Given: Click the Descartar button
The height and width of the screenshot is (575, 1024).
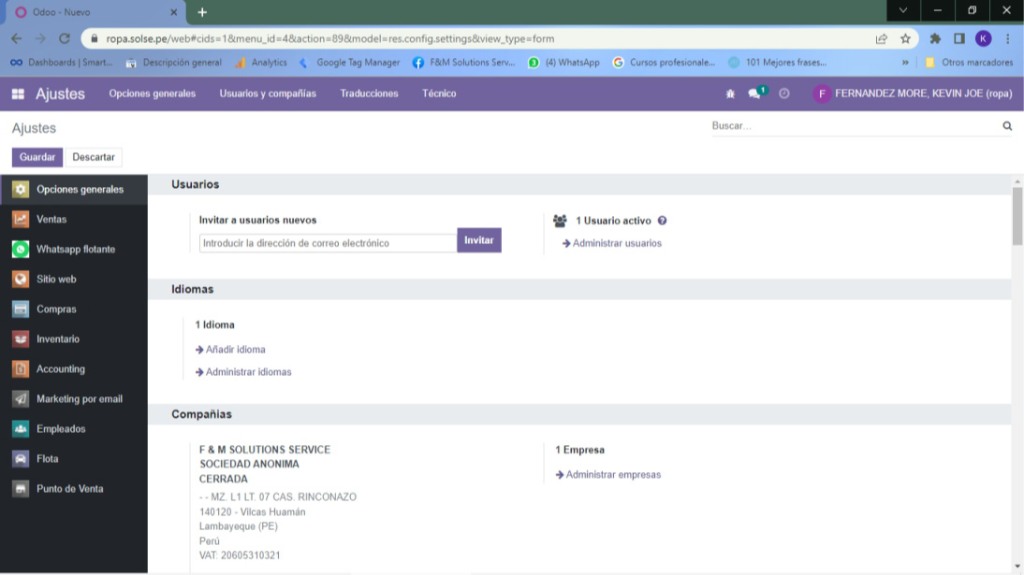Looking at the screenshot, I should (x=93, y=157).
